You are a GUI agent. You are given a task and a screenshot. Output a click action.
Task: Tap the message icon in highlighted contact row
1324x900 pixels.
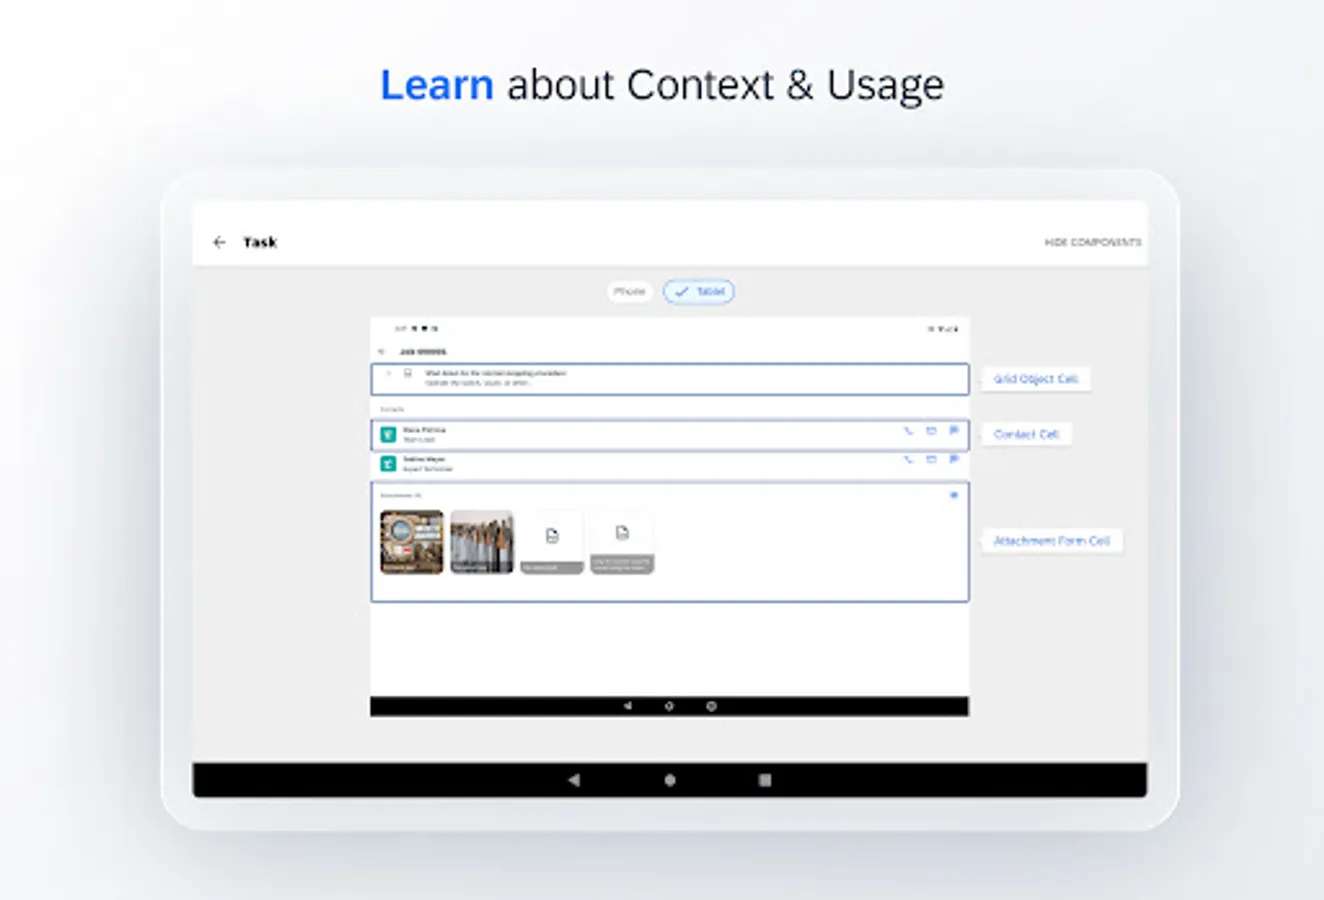[954, 431]
